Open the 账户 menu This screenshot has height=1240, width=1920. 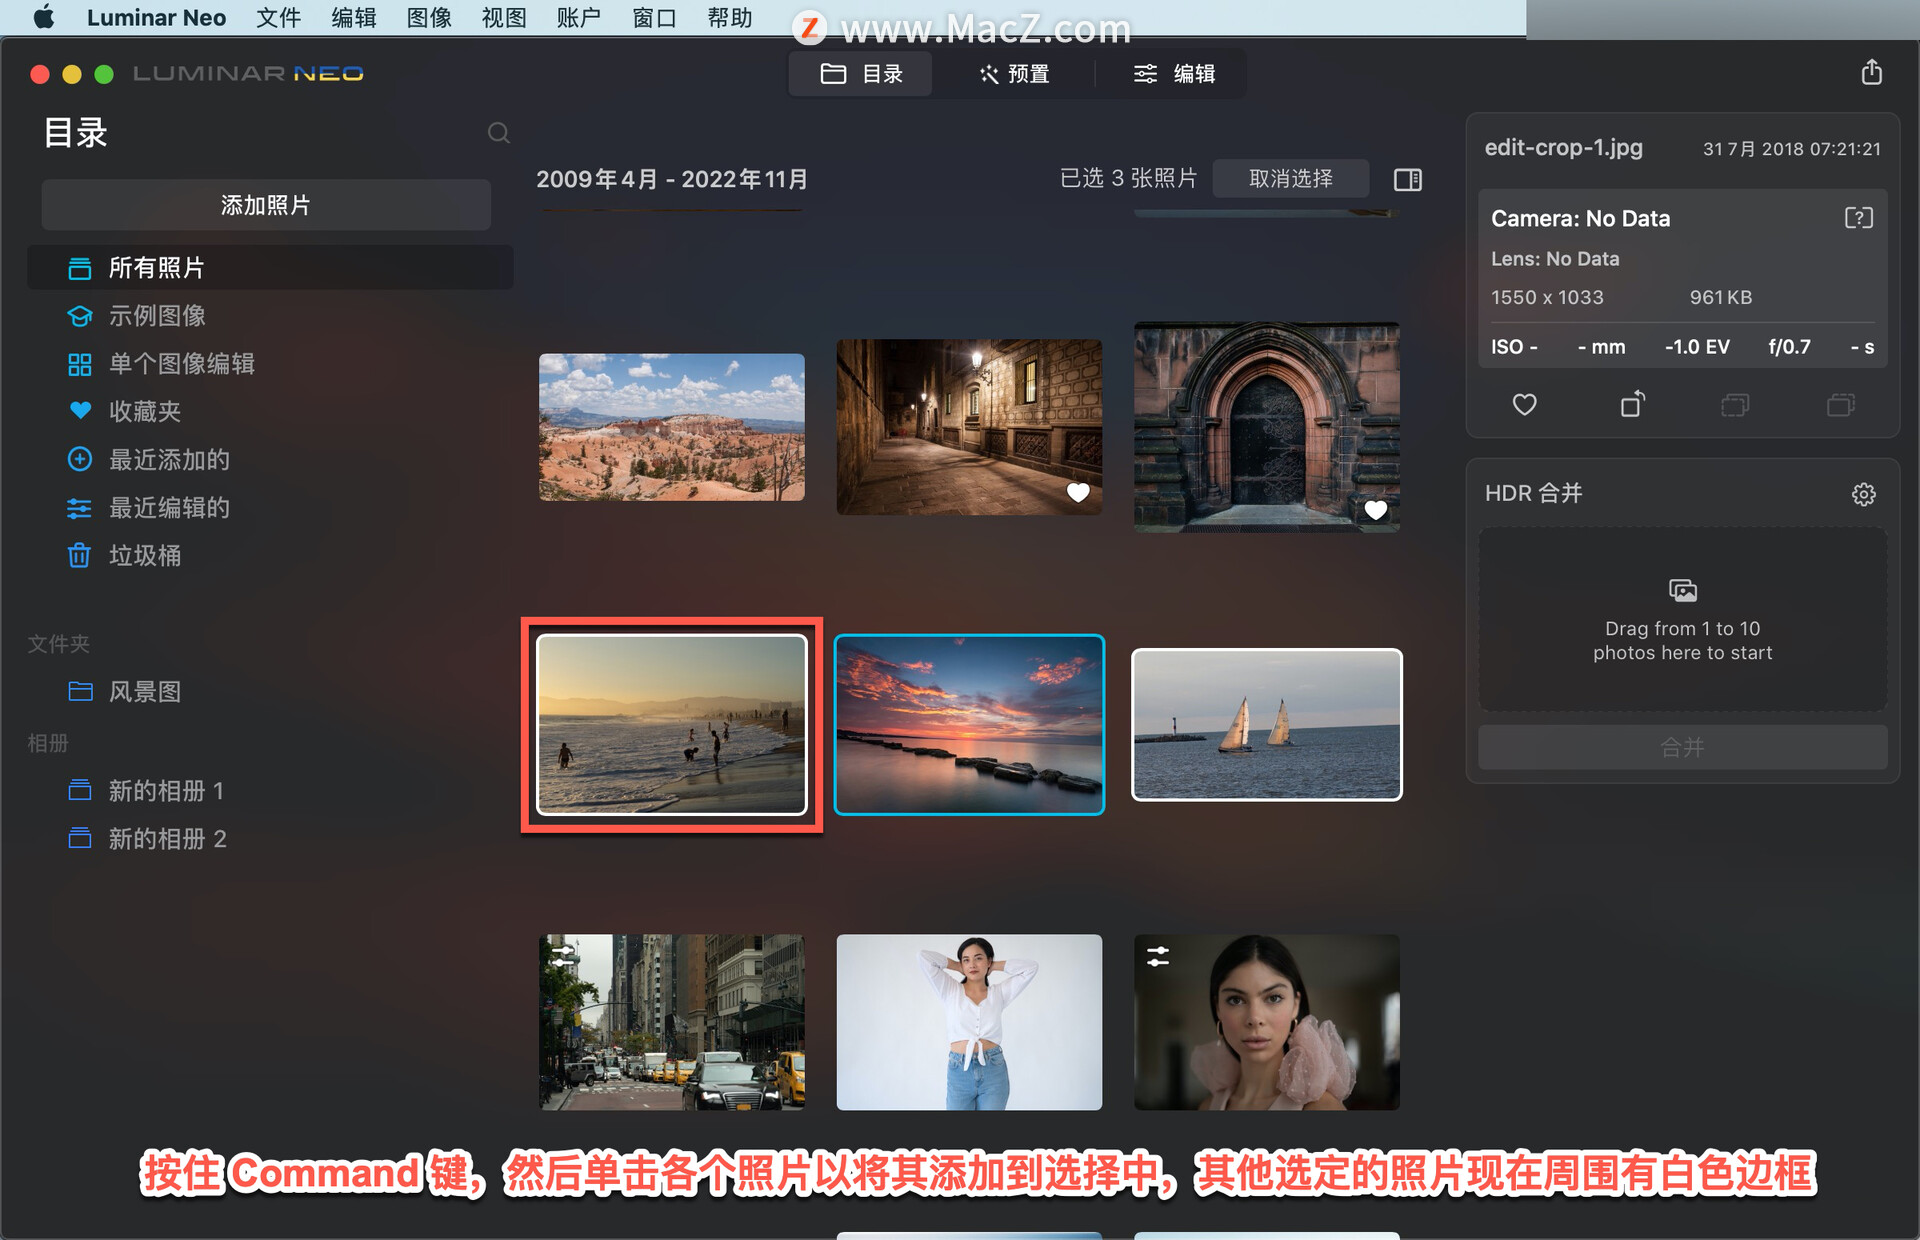click(x=579, y=17)
